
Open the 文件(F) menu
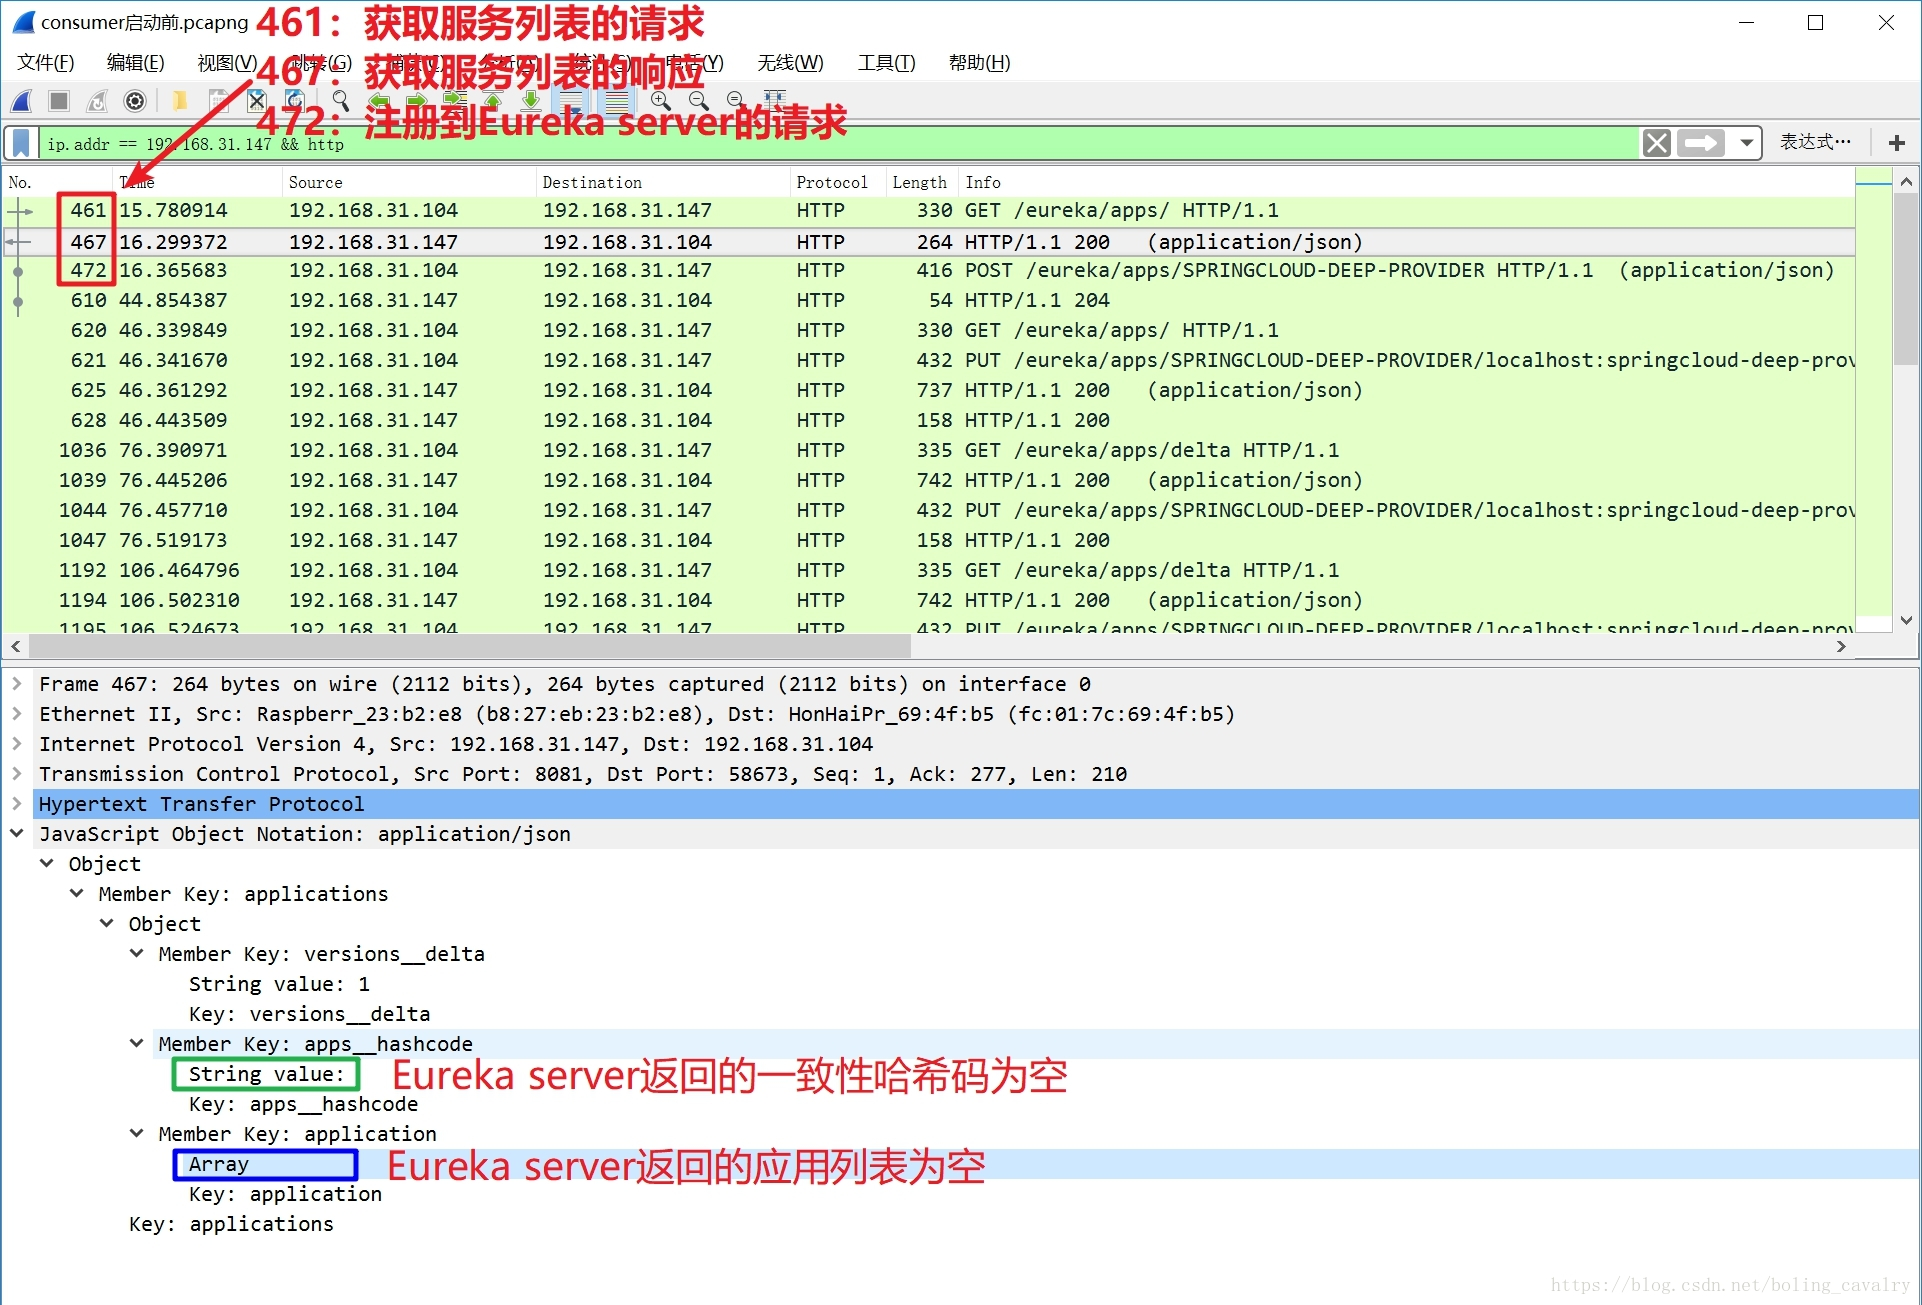click(46, 63)
